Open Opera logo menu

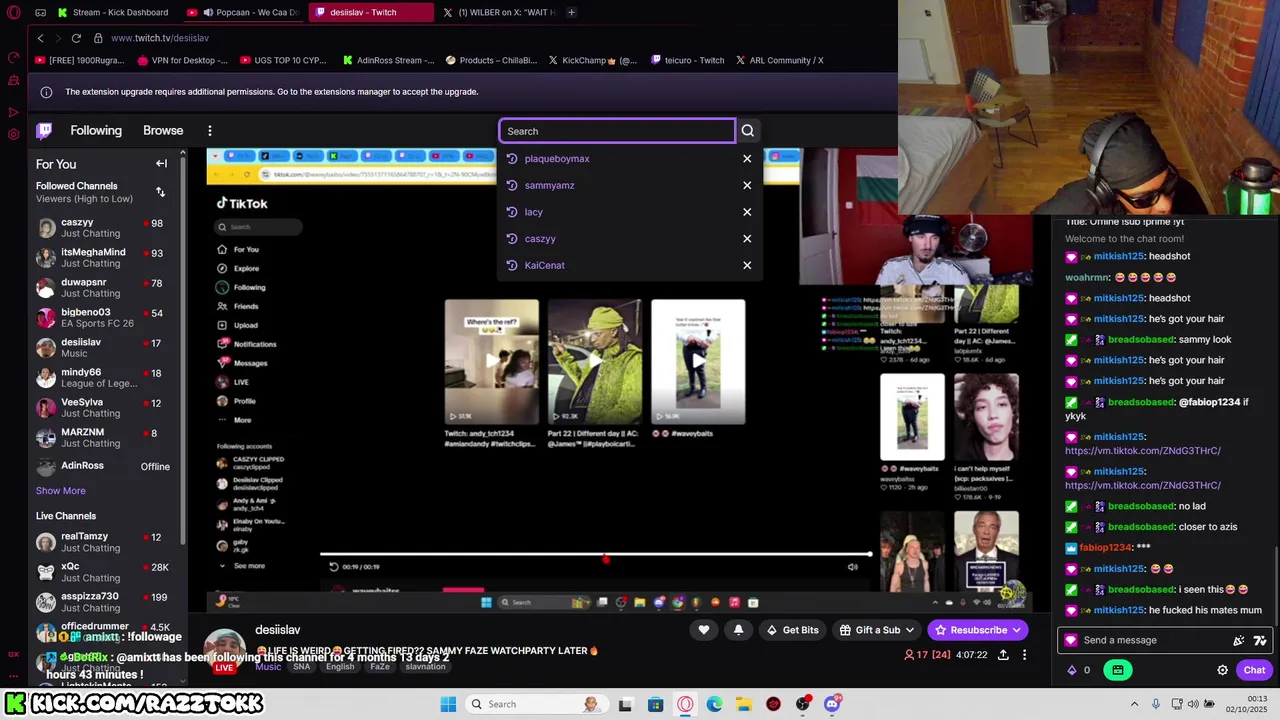tap(14, 12)
